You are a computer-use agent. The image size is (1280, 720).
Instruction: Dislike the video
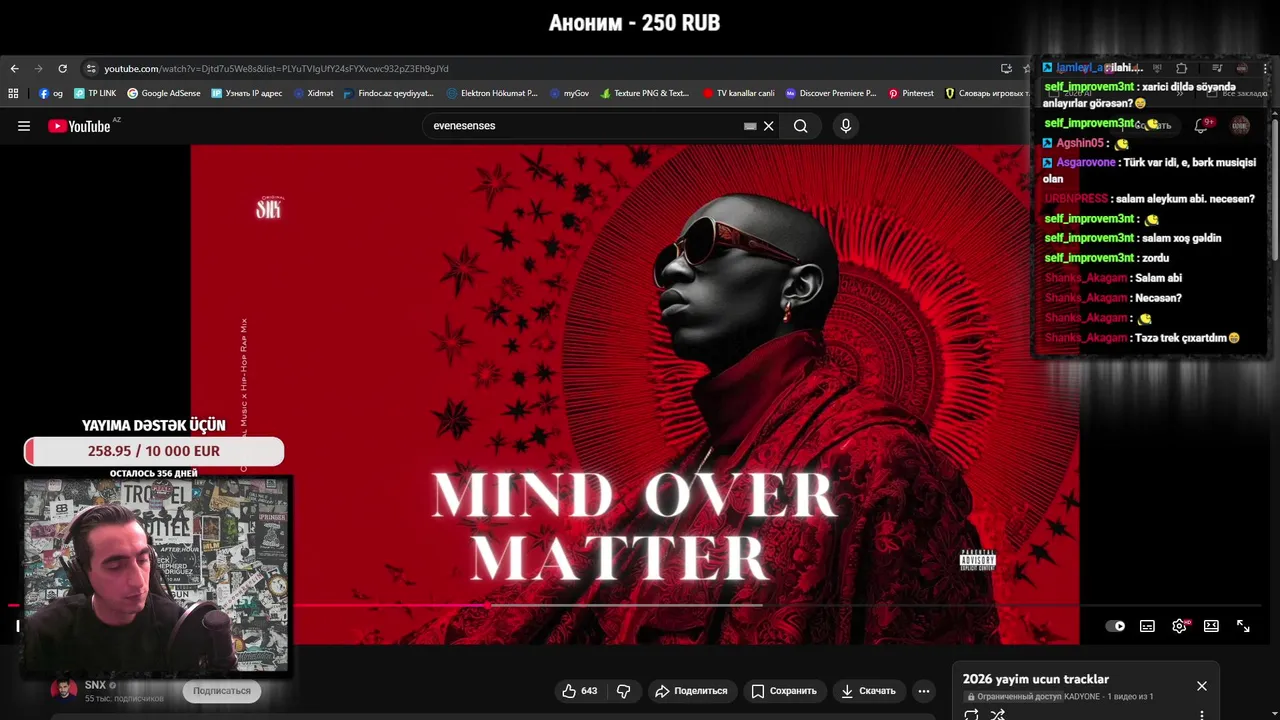623,691
